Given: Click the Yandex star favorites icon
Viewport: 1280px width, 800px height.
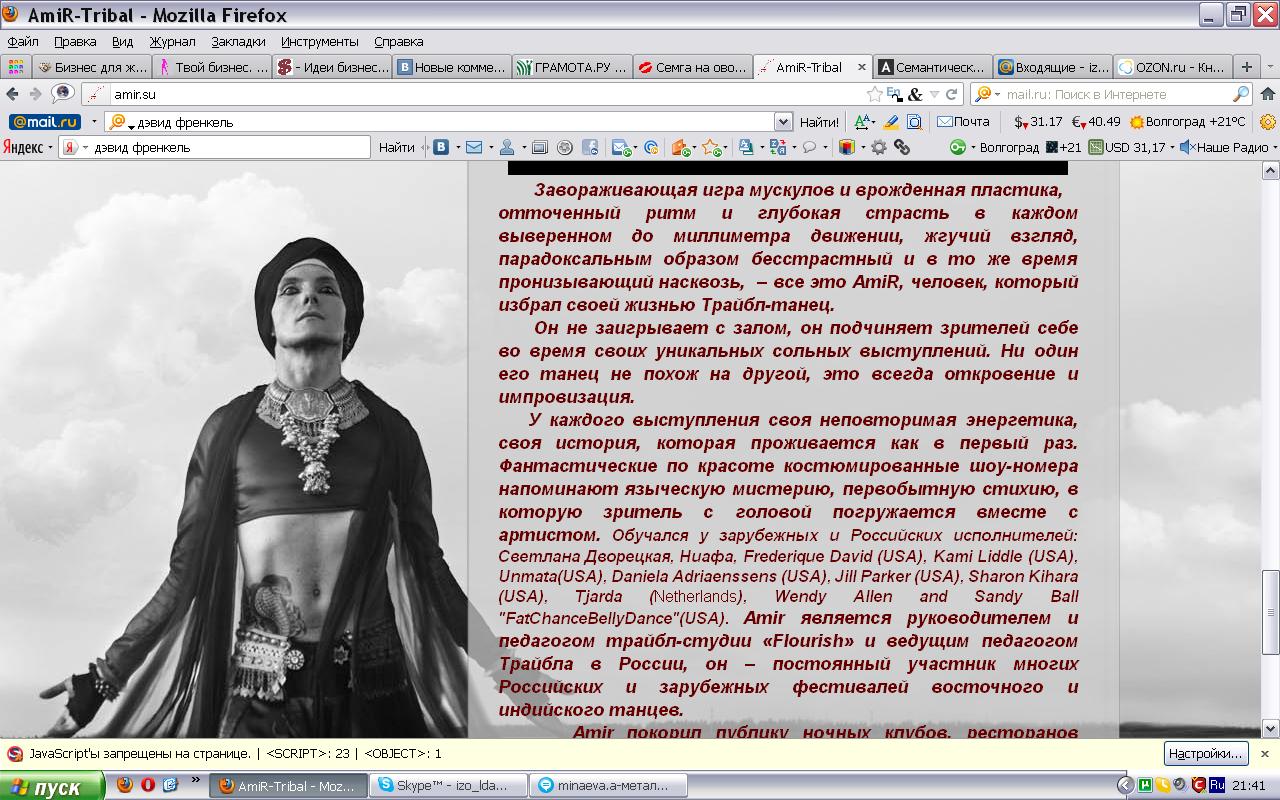Looking at the screenshot, I should click(x=711, y=147).
